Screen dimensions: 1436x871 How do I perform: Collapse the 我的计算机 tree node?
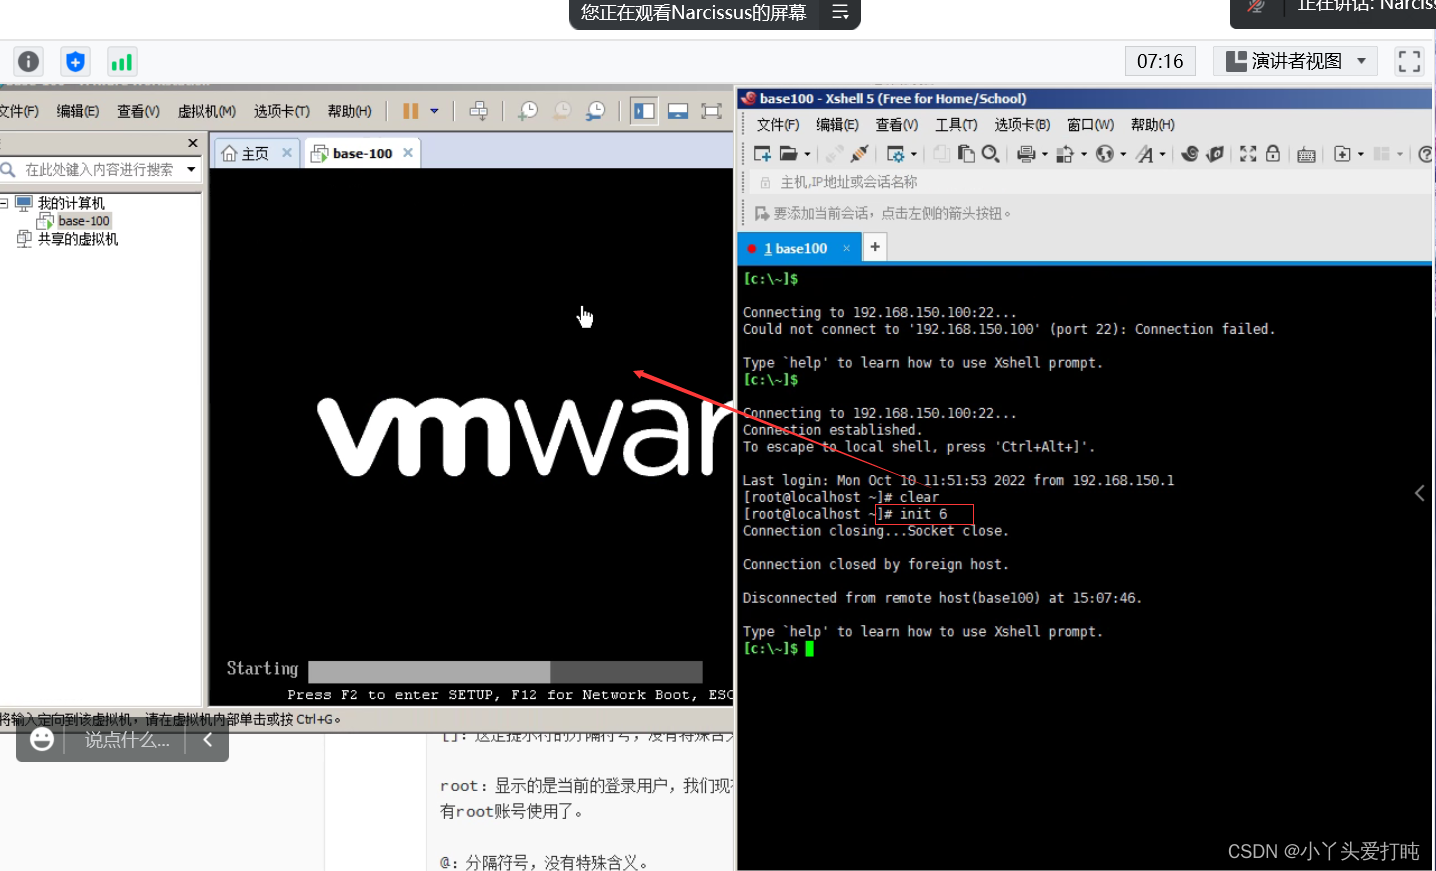[4, 203]
